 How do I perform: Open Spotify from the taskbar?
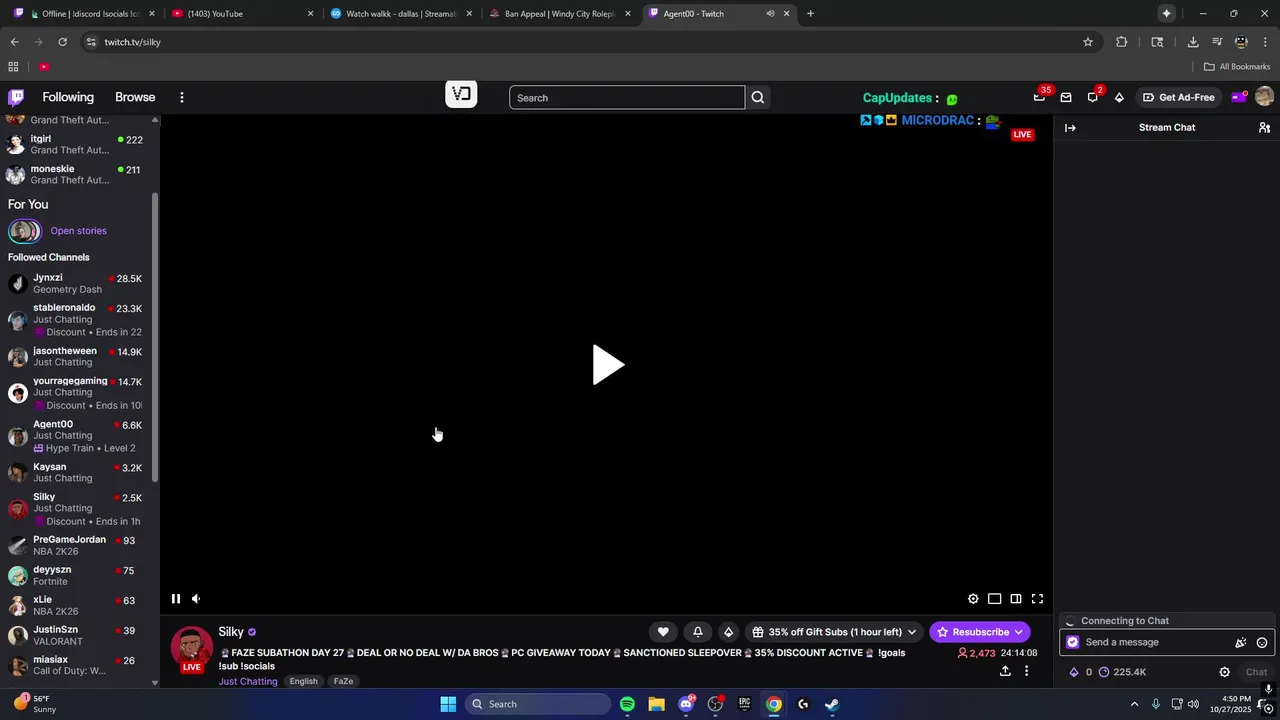627,704
